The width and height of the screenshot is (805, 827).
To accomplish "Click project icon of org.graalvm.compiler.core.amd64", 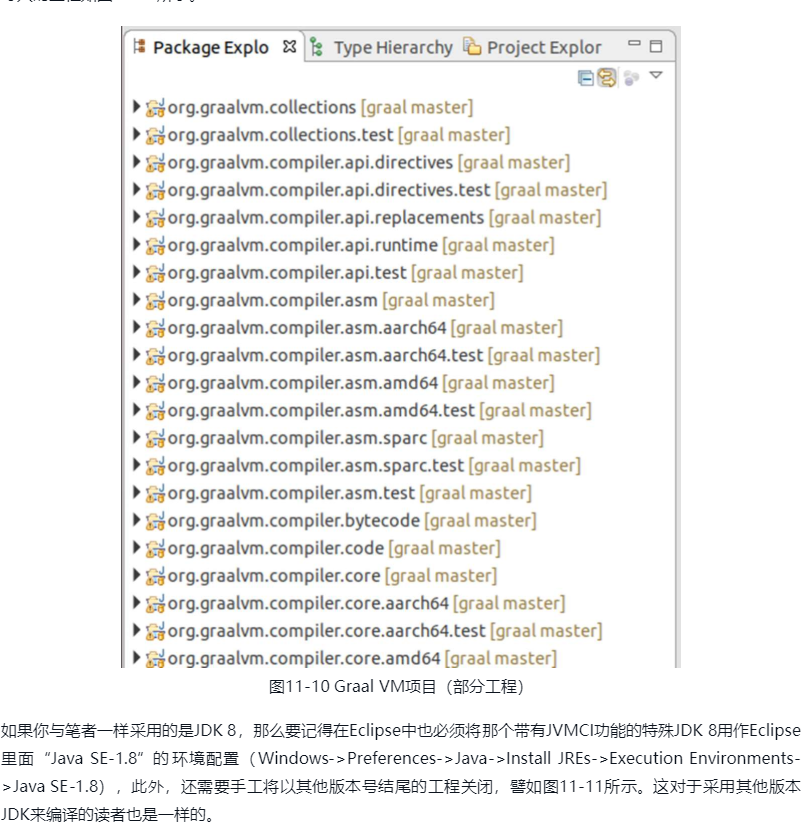I will pyautogui.click(x=155, y=658).
